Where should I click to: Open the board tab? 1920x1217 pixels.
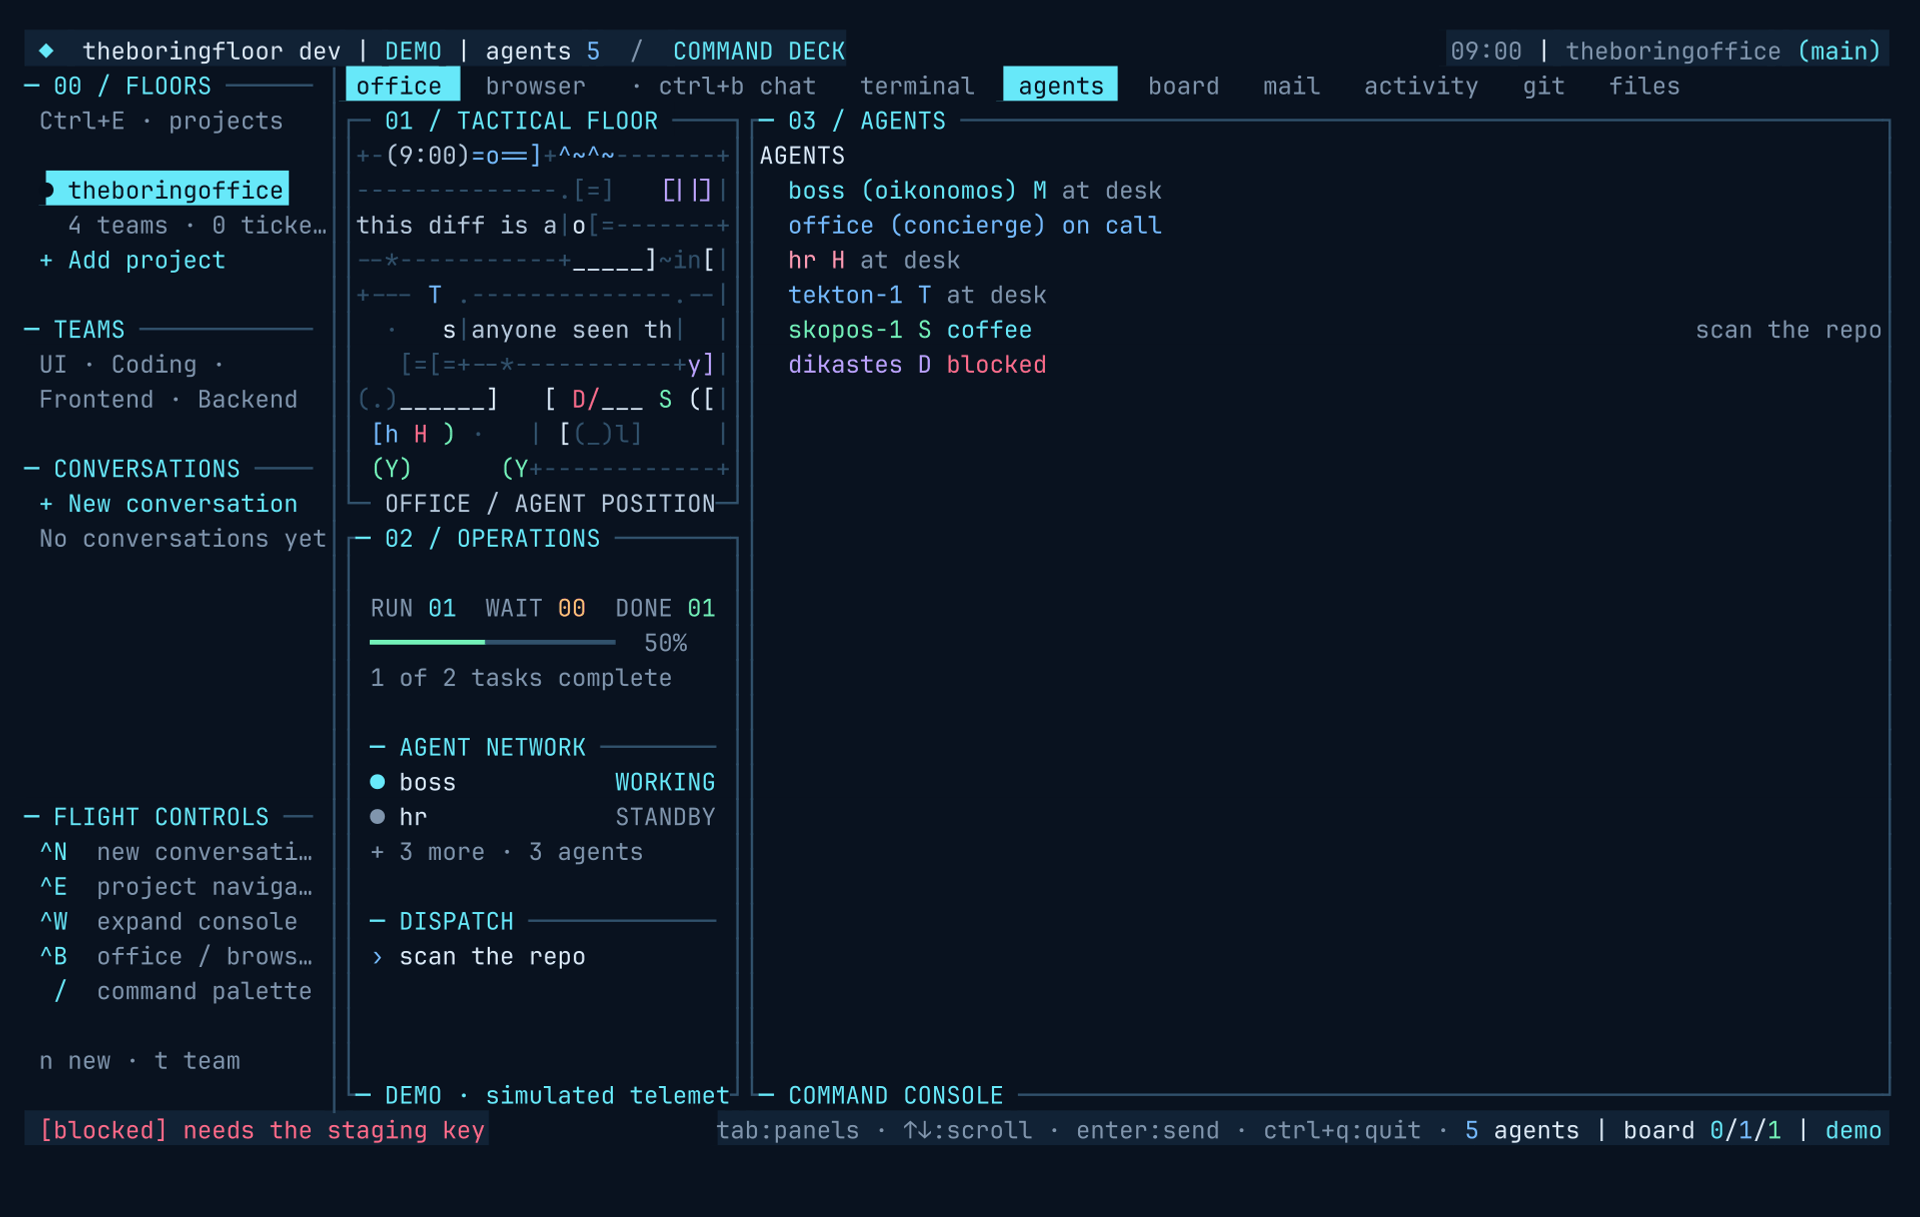tap(1183, 86)
